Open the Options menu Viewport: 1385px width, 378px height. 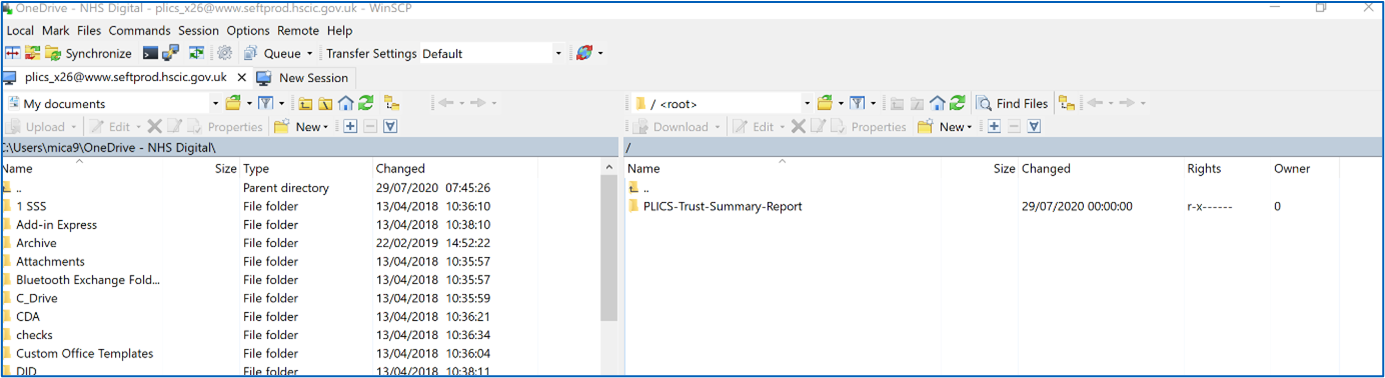pos(248,31)
